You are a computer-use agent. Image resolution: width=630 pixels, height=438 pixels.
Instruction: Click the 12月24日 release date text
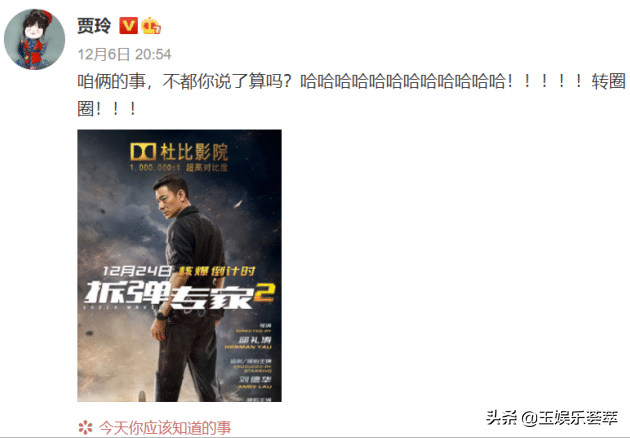(x=137, y=271)
